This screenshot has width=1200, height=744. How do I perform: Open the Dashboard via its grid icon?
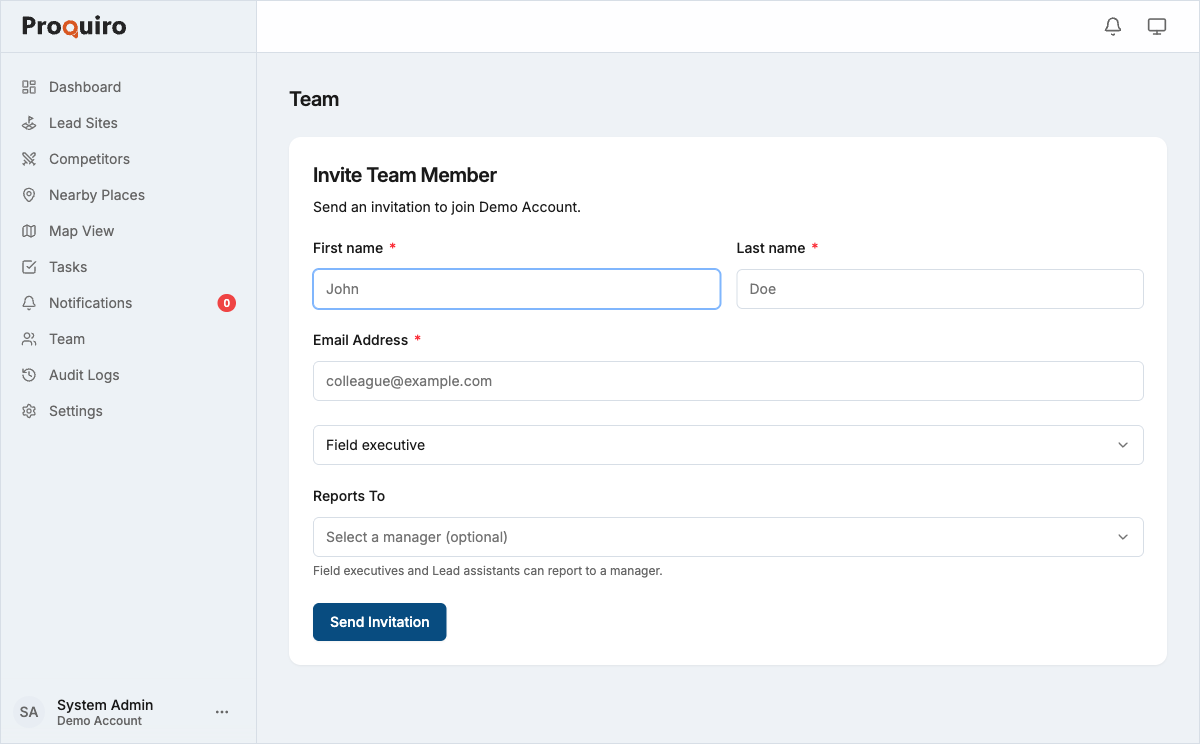click(x=30, y=87)
